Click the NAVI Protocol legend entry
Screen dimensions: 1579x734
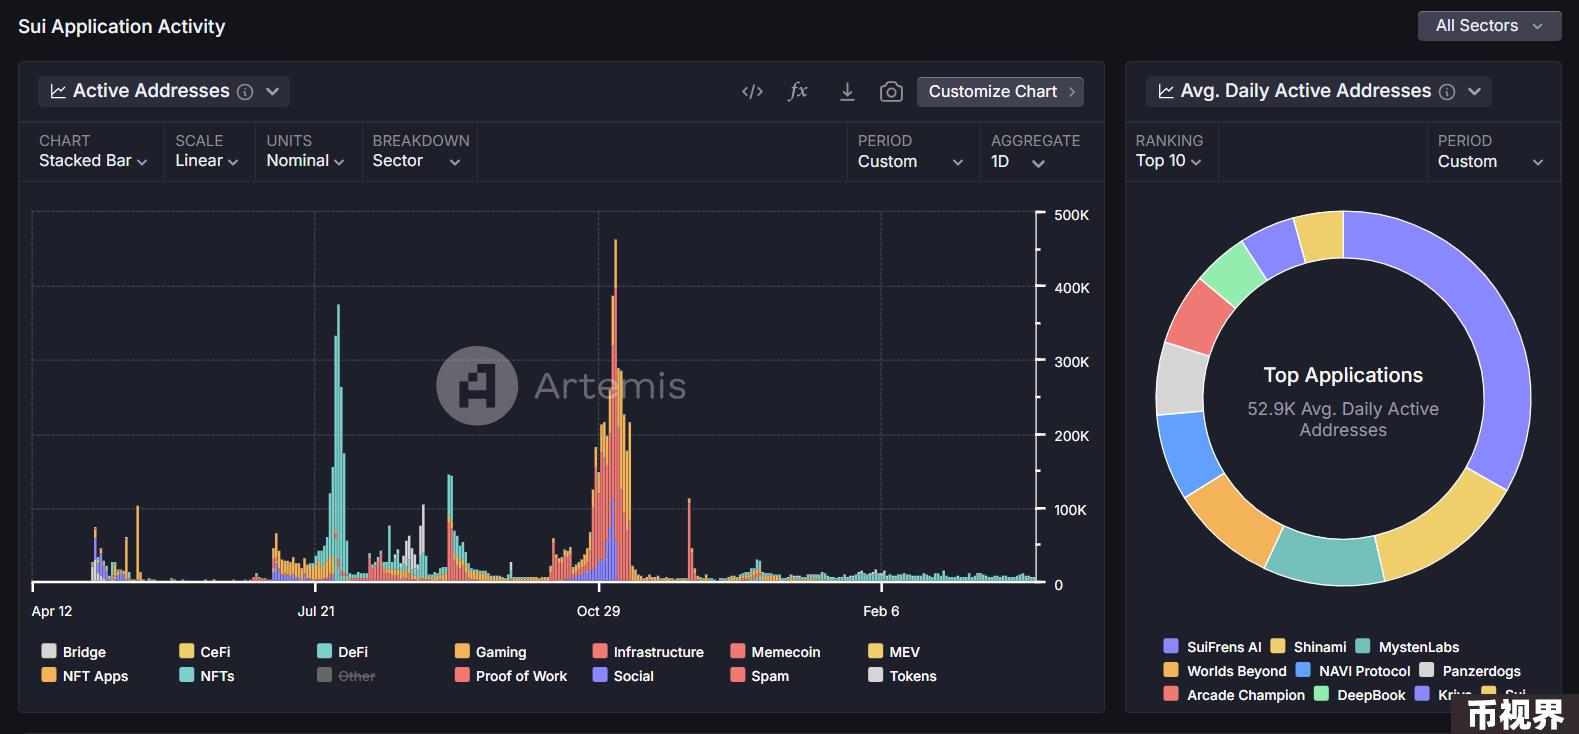(x=1353, y=671)
